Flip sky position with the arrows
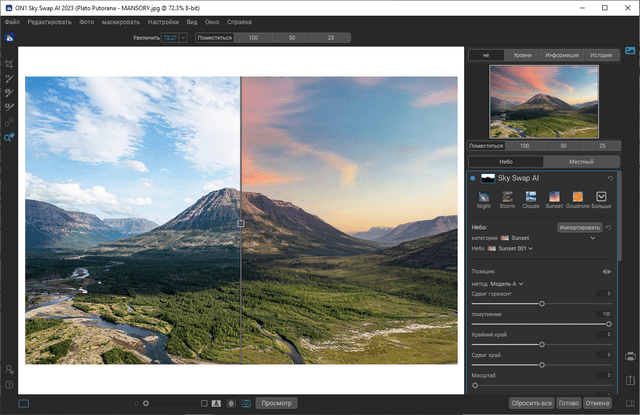 coord(605,271)
